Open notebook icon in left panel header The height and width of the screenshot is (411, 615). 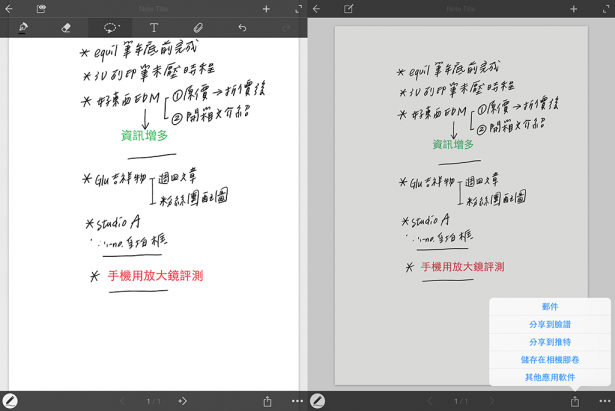[41, 9]
